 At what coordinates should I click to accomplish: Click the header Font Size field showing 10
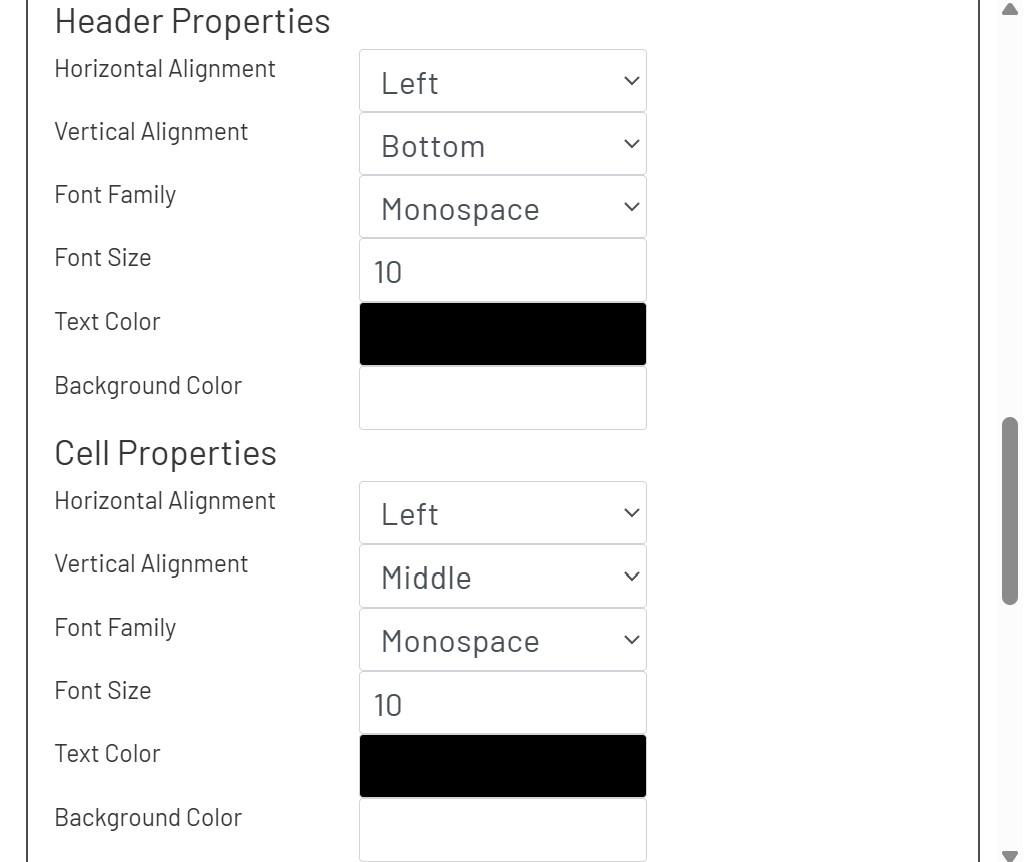pos(502,270)
